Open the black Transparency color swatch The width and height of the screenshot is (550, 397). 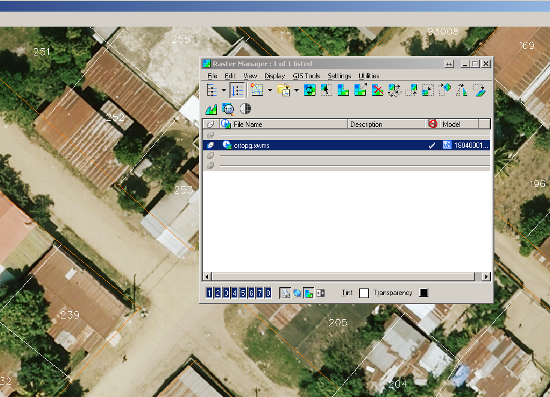[x=424, y=292]
